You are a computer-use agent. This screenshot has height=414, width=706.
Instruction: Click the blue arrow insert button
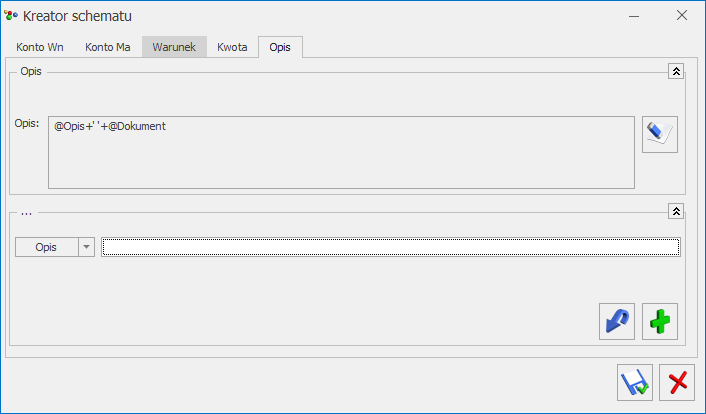[x=617, y=321]
